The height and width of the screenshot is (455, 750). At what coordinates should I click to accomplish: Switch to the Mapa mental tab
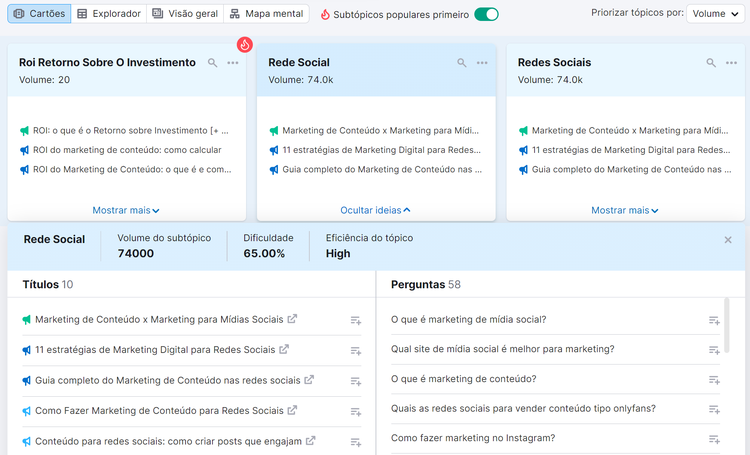tap(266, 14)
